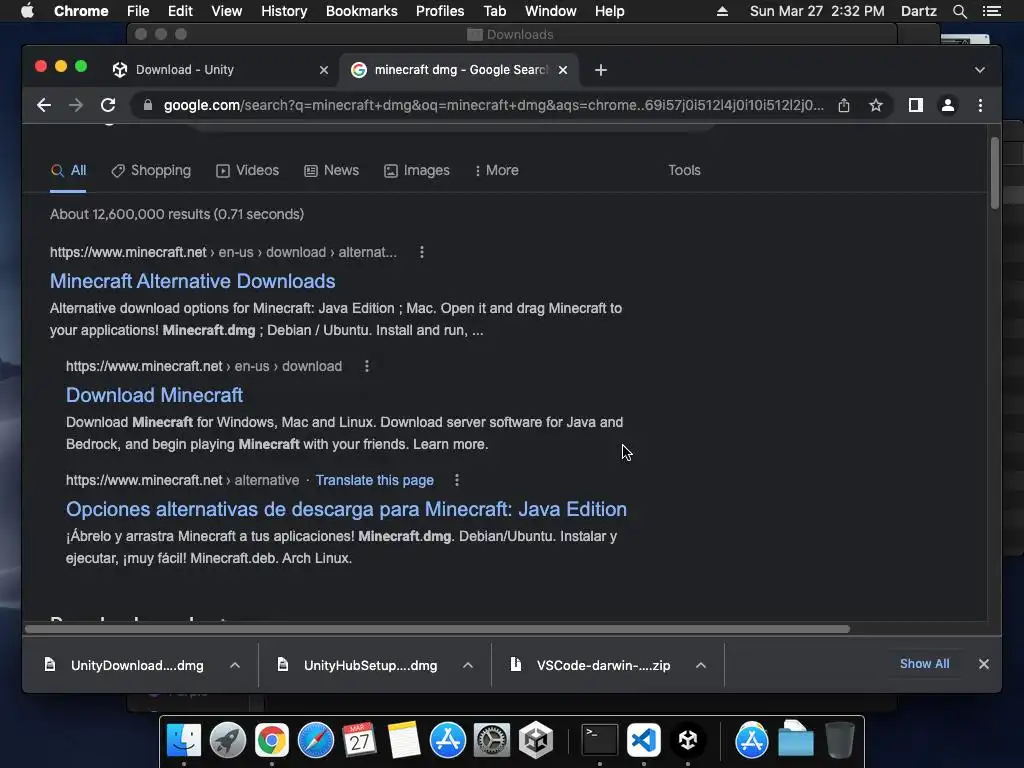Expand options for UnityHubSetup dmg download
The image size is (1024, 768).
pyautogui.click(x=468, y=665)
